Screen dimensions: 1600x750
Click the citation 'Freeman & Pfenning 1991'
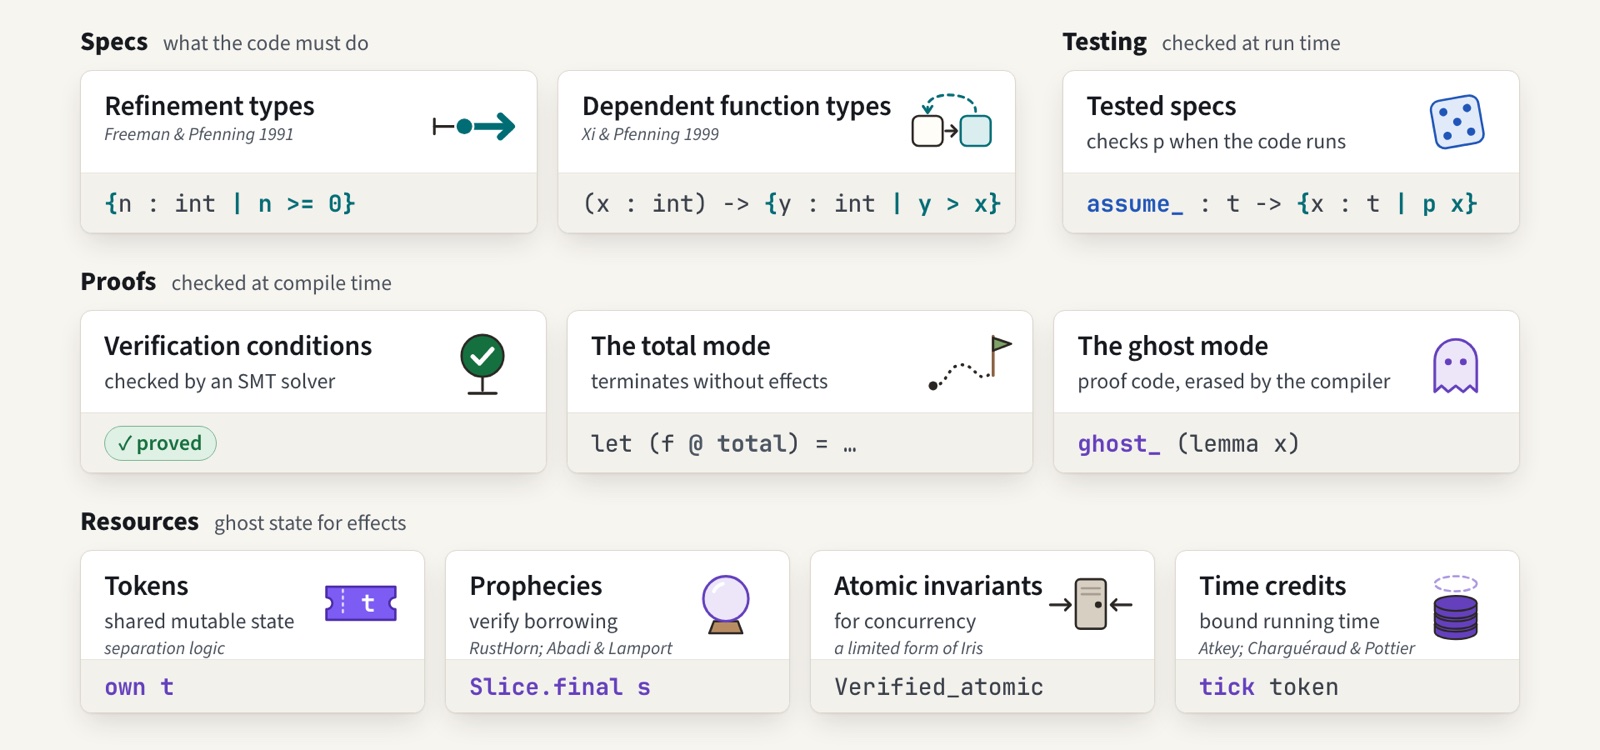(199, 134)
